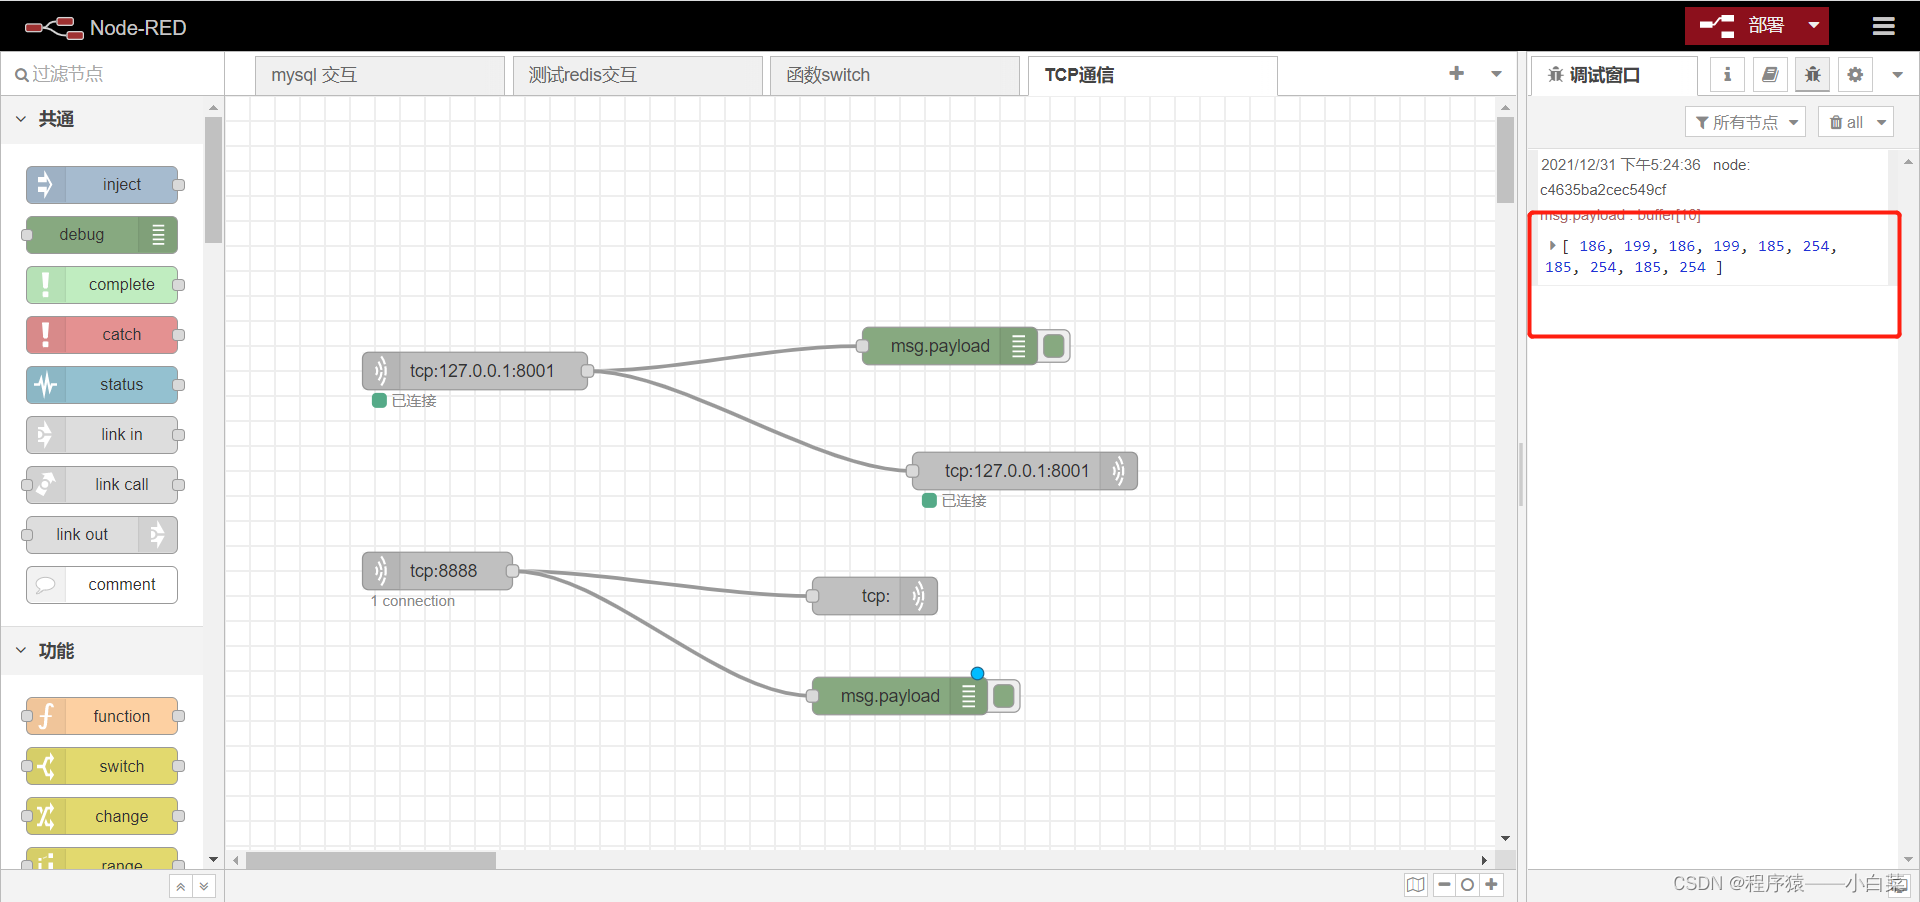Image resolution: width=1920 pixels, height=902 pixels.
Task: Click the Node-RED logo in header
Action: coord(105,27)
